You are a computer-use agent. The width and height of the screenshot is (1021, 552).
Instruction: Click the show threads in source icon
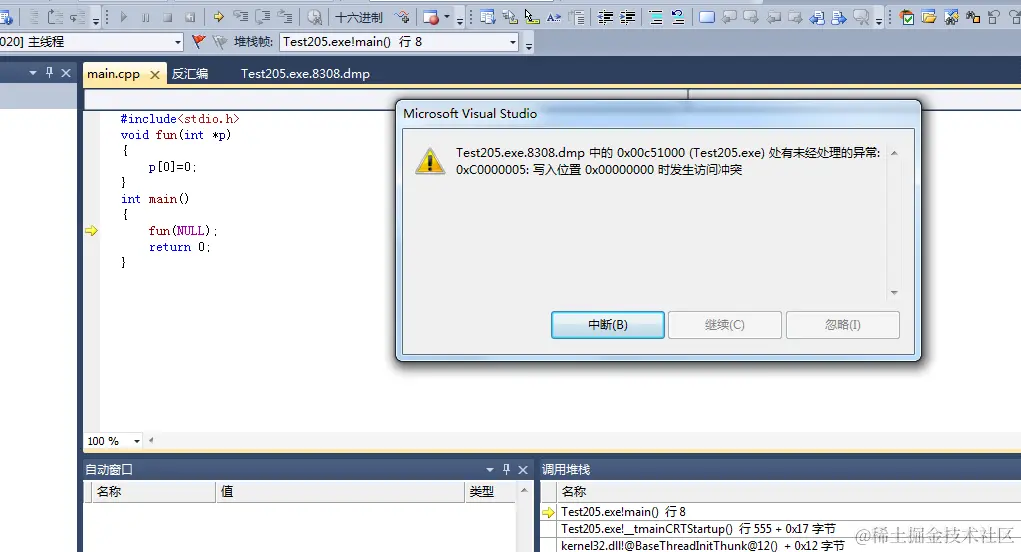click(402, 18)
